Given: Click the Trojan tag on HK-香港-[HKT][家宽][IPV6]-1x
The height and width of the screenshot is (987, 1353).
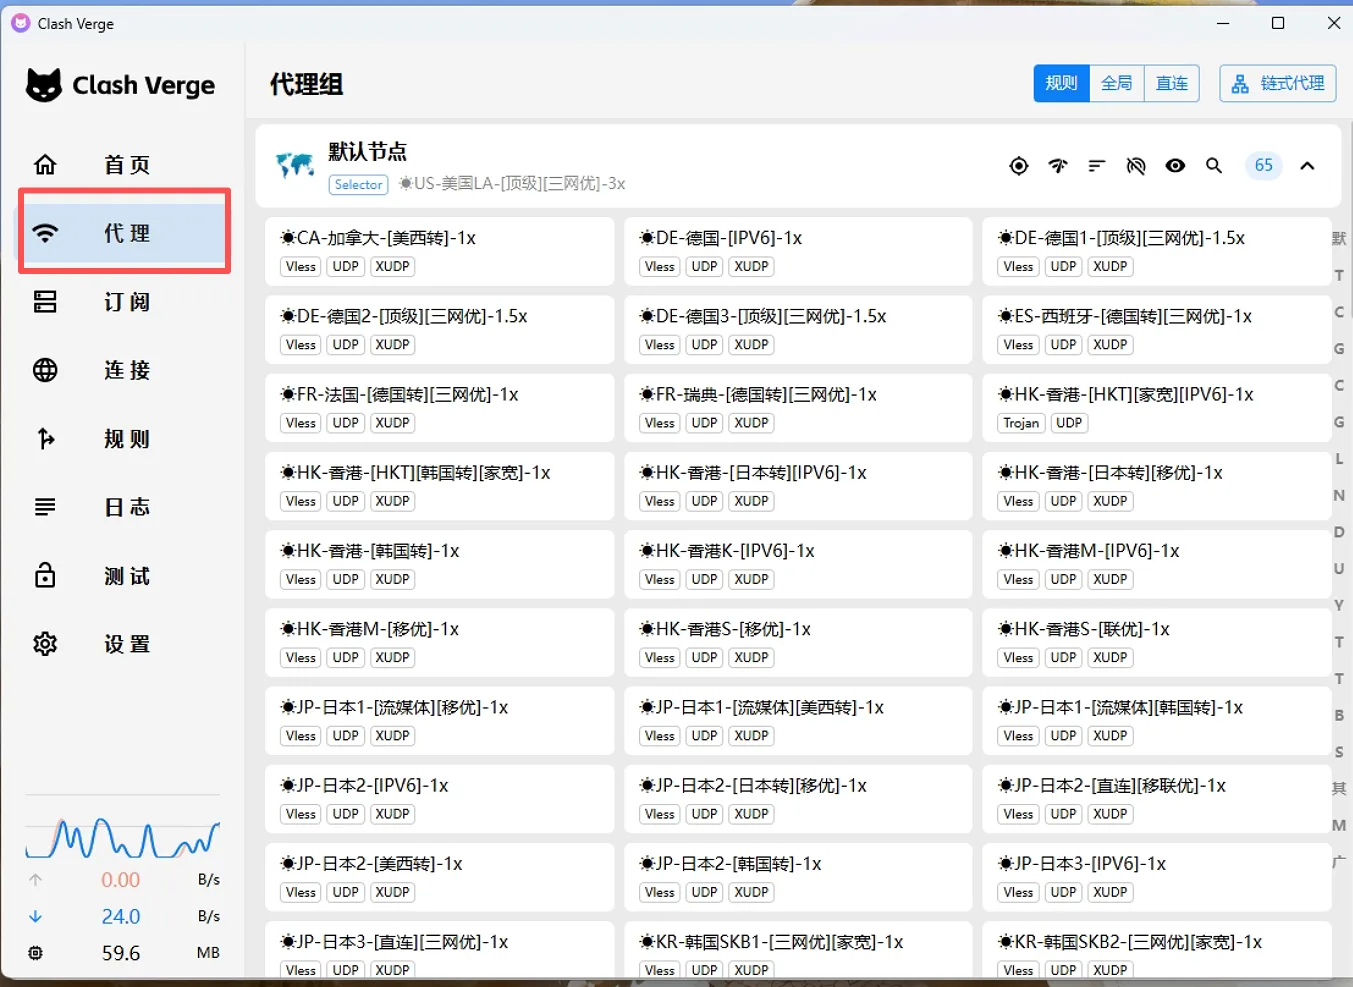Looking at the screenshot, I should point(1021,423).
